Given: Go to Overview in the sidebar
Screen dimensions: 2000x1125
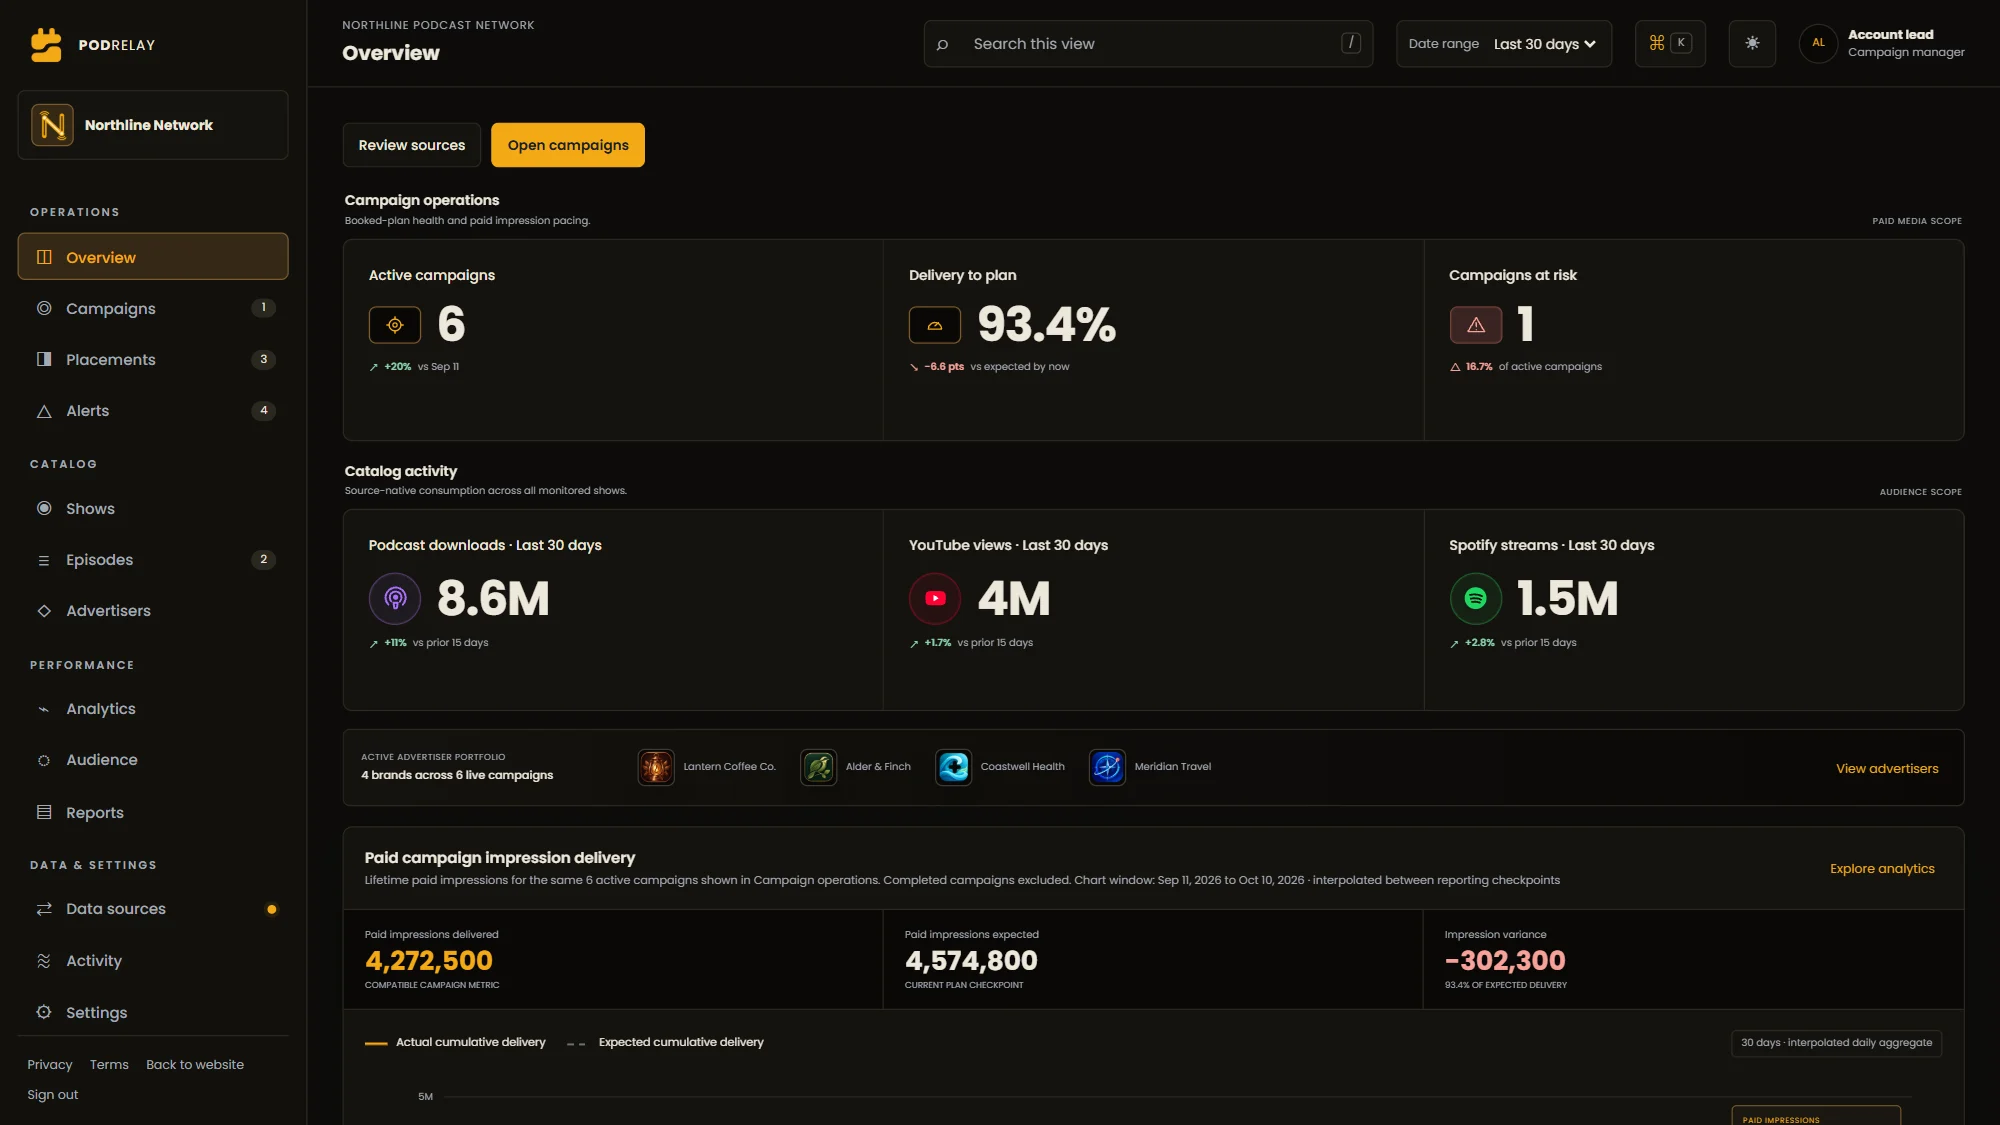Looking at the screenshot, I should pyautogui.click(x=153, y=257).
